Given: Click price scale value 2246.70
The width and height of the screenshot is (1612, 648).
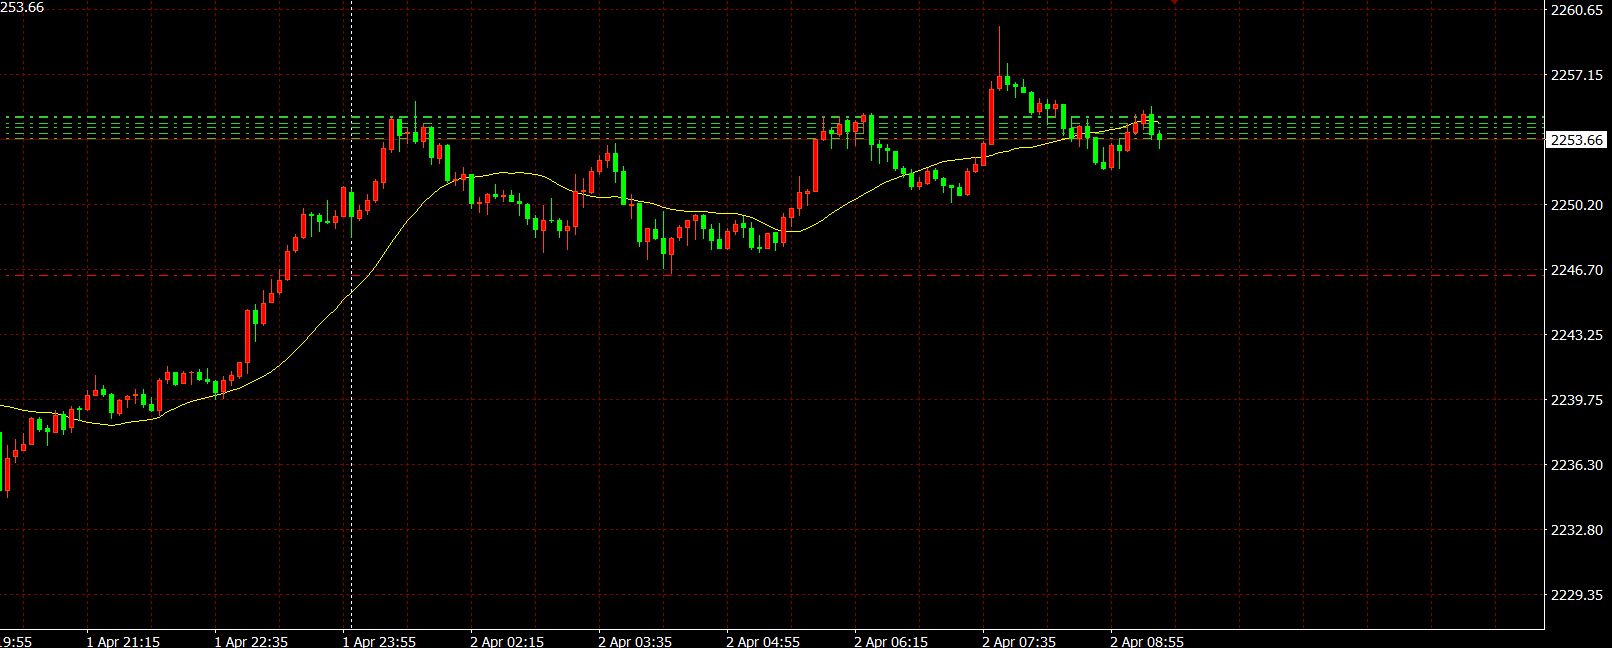Looking at the screenshot, I should [x=1577, y=270].
